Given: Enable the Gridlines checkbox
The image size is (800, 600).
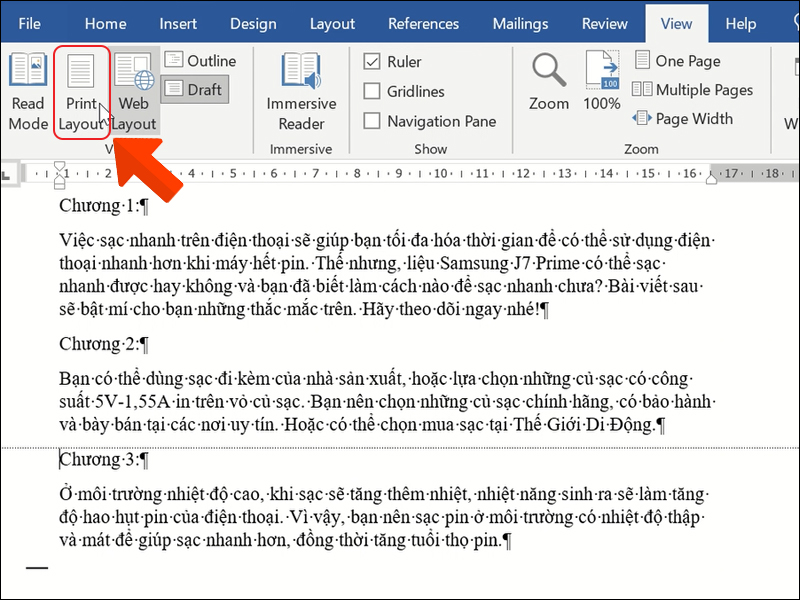Looking at the screenshot, I should pos(372,92).
